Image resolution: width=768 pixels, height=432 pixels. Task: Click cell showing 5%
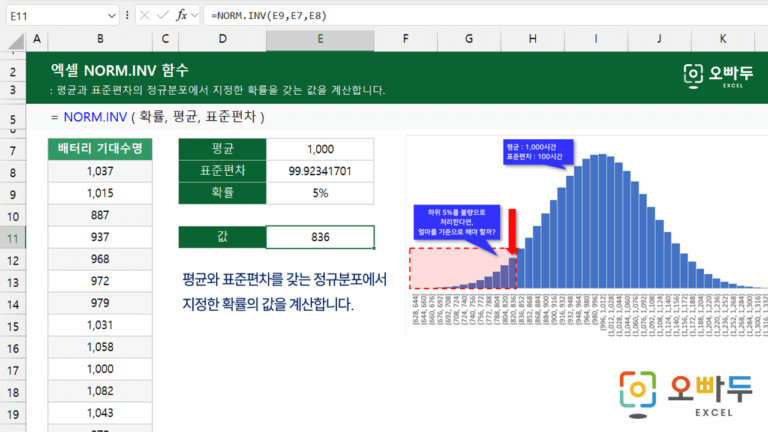320,193
